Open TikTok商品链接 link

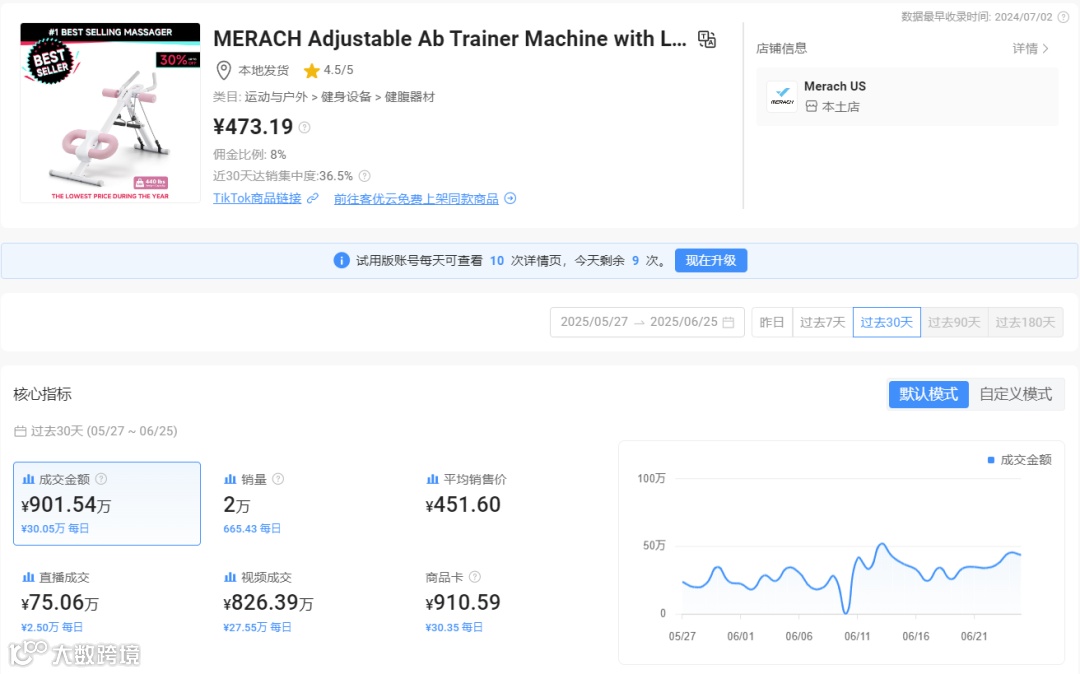[257, 198]
